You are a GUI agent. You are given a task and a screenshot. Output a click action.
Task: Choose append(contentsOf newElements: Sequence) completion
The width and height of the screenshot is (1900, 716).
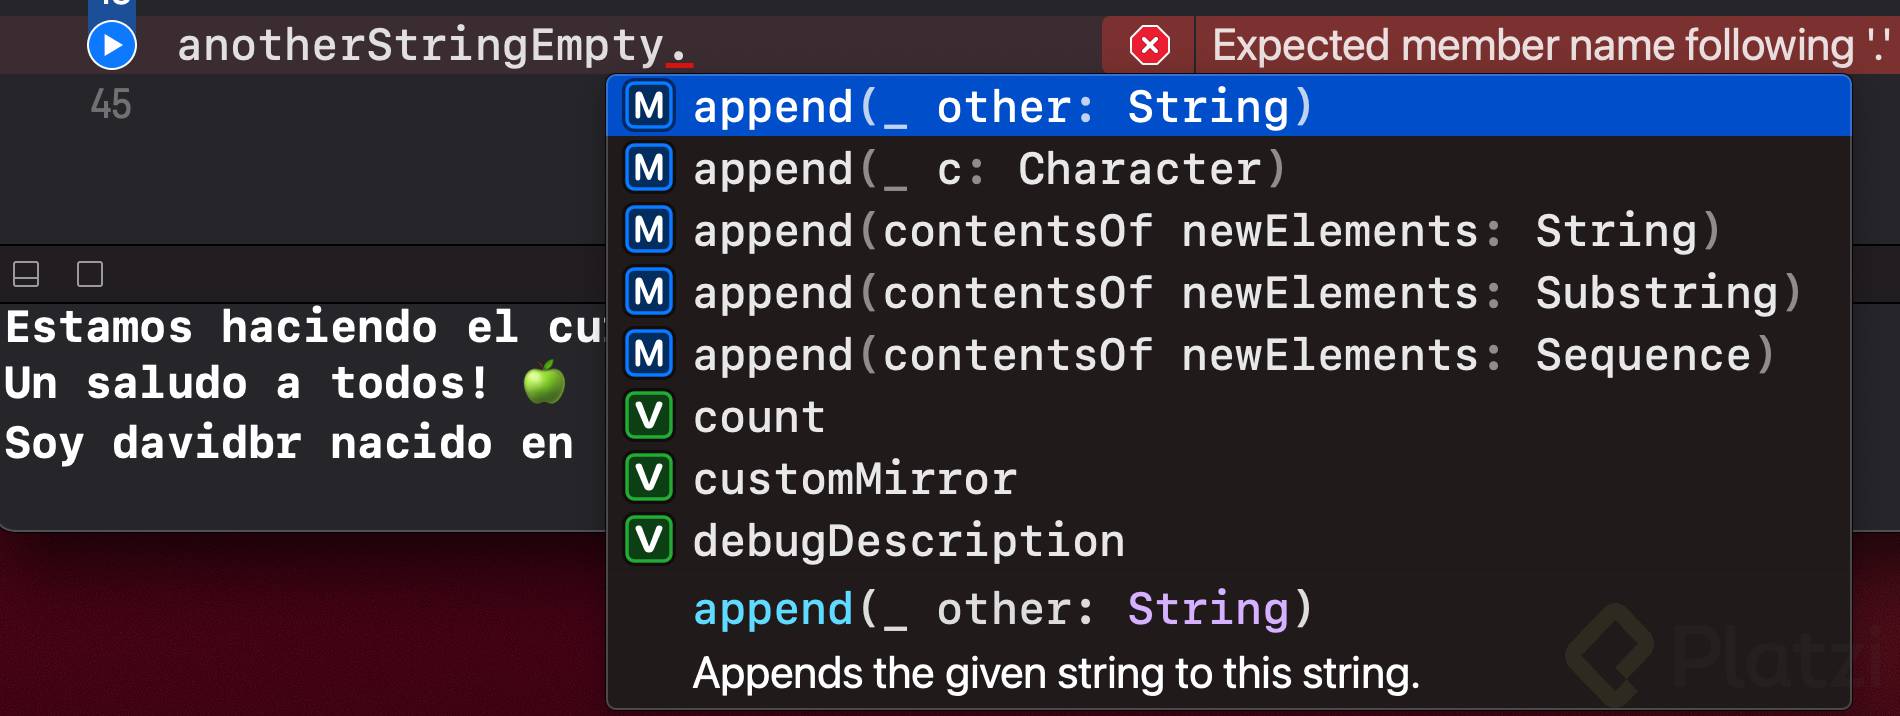point(1232,354)
